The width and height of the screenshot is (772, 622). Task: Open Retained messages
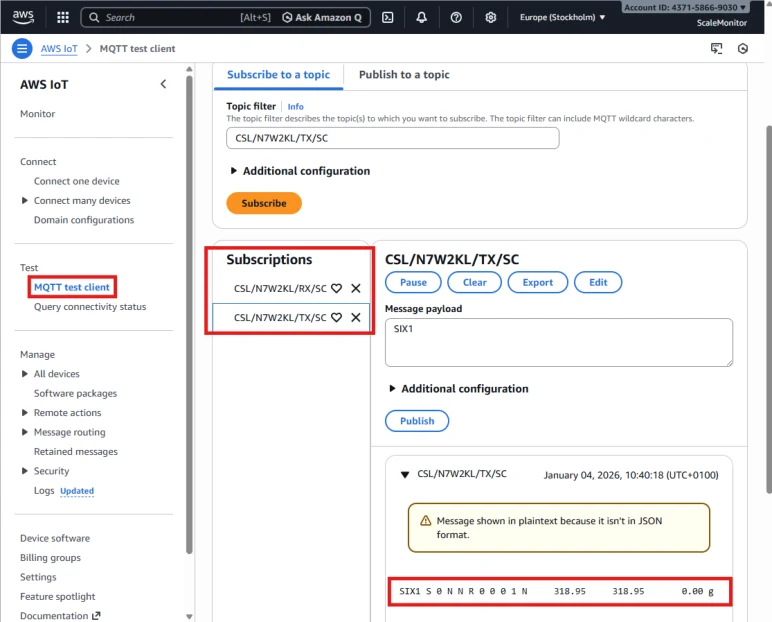click(76, 452)
